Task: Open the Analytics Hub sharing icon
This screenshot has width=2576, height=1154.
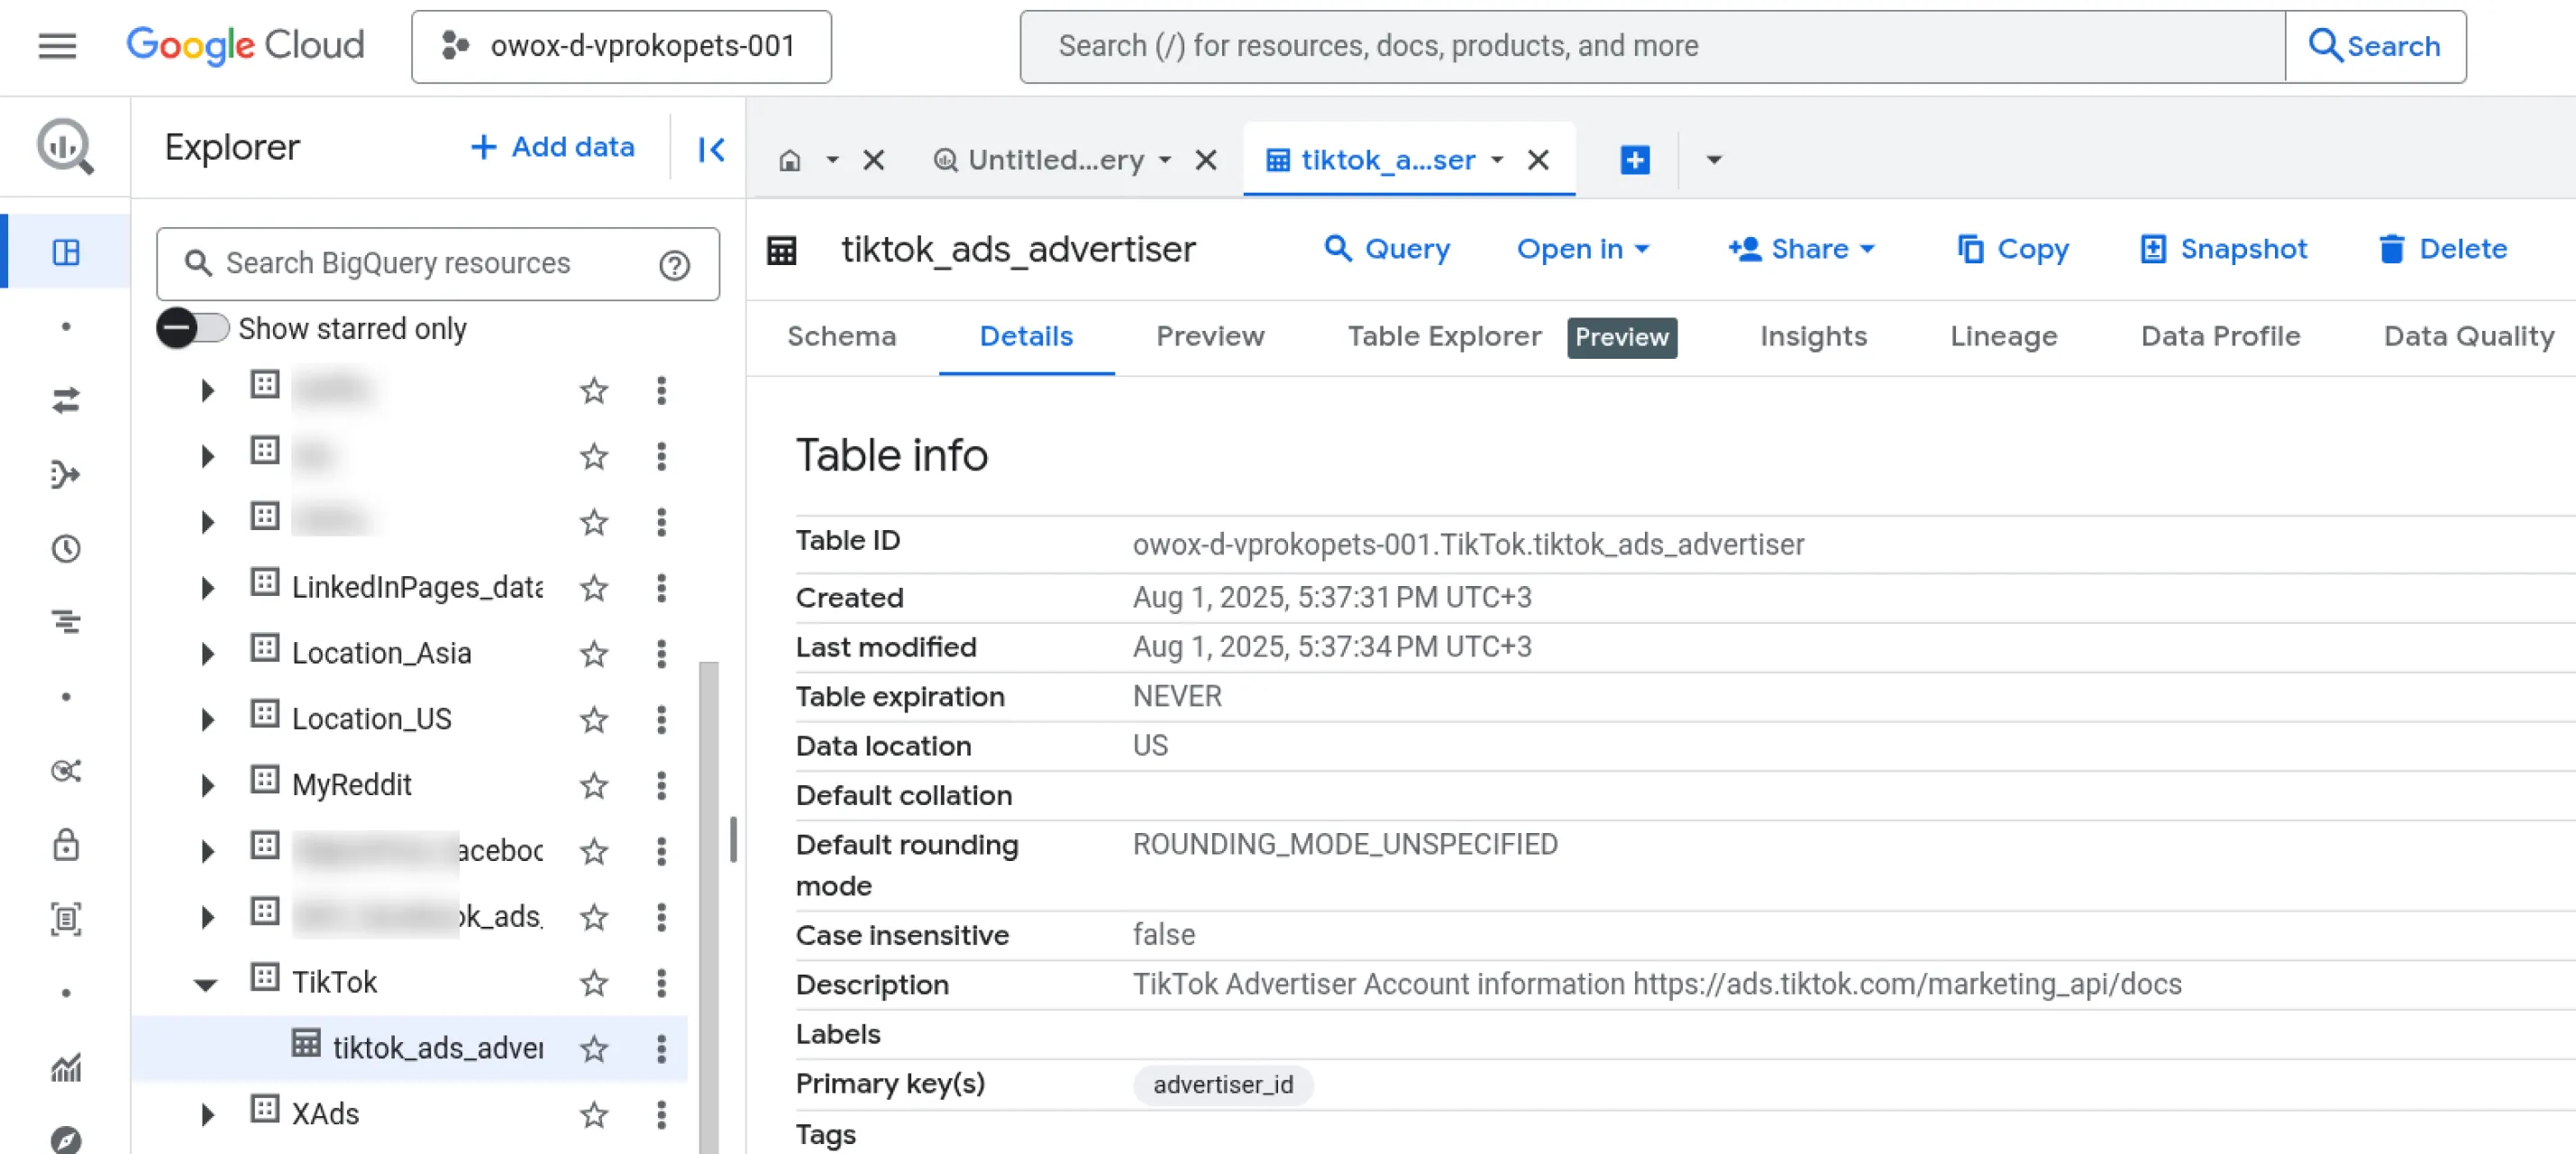Action: coord(65,771)
